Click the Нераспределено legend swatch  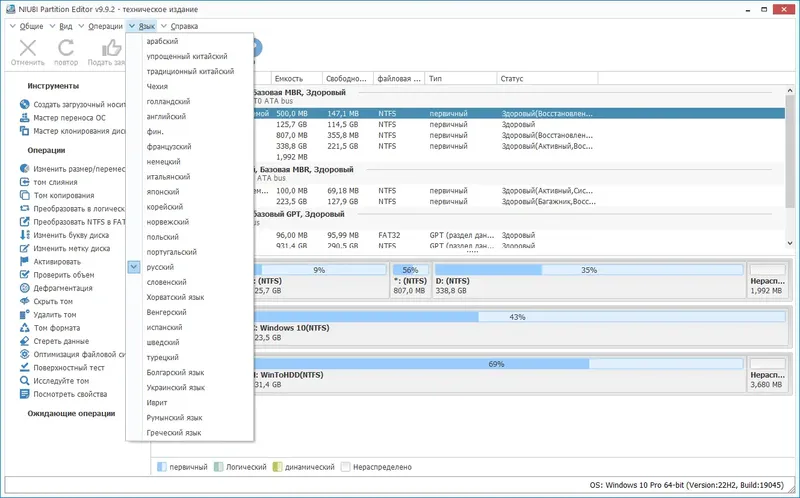[345, 467]
